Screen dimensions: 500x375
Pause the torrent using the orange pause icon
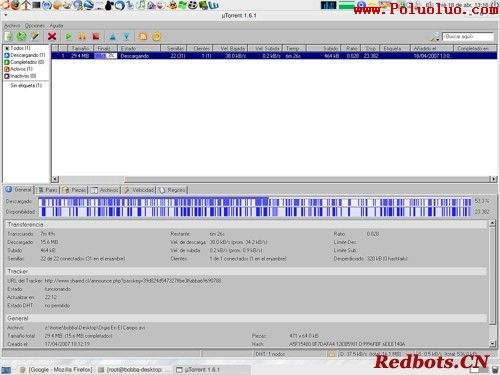tap(82, 37)
